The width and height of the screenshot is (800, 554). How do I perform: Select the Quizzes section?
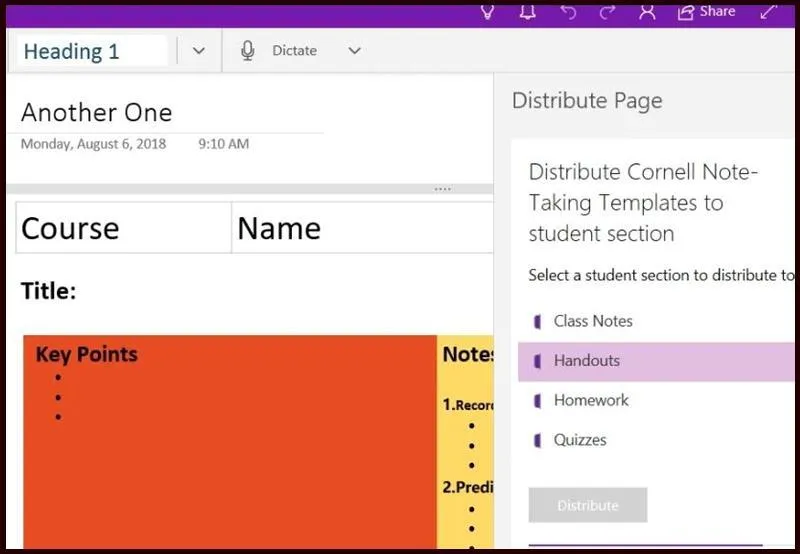point(656,440)
